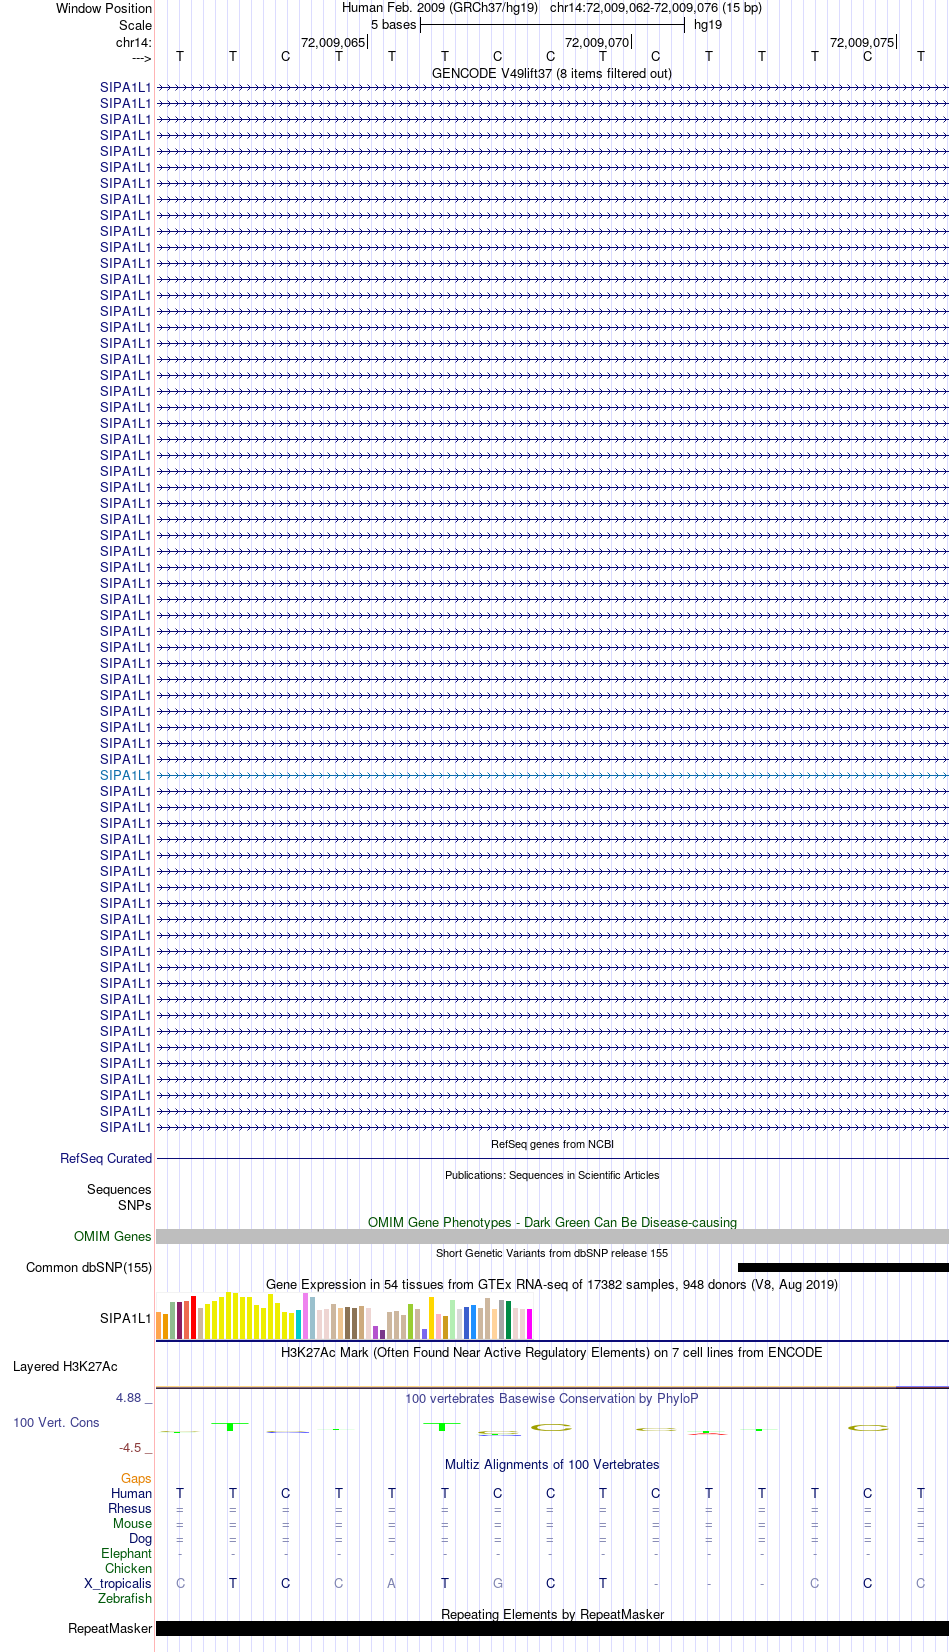This screenshot has height=1652, width=950.
Task: Click the A base in X_tropicalis row
Action: click(392, 1583)
